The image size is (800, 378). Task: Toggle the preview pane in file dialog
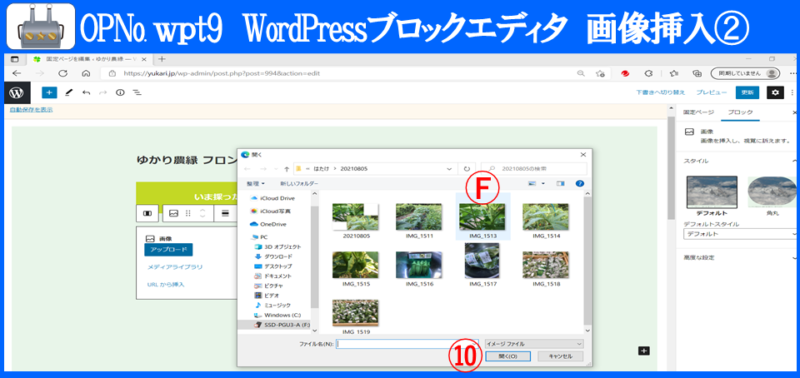pyautogui.click(x=561, y=183)
